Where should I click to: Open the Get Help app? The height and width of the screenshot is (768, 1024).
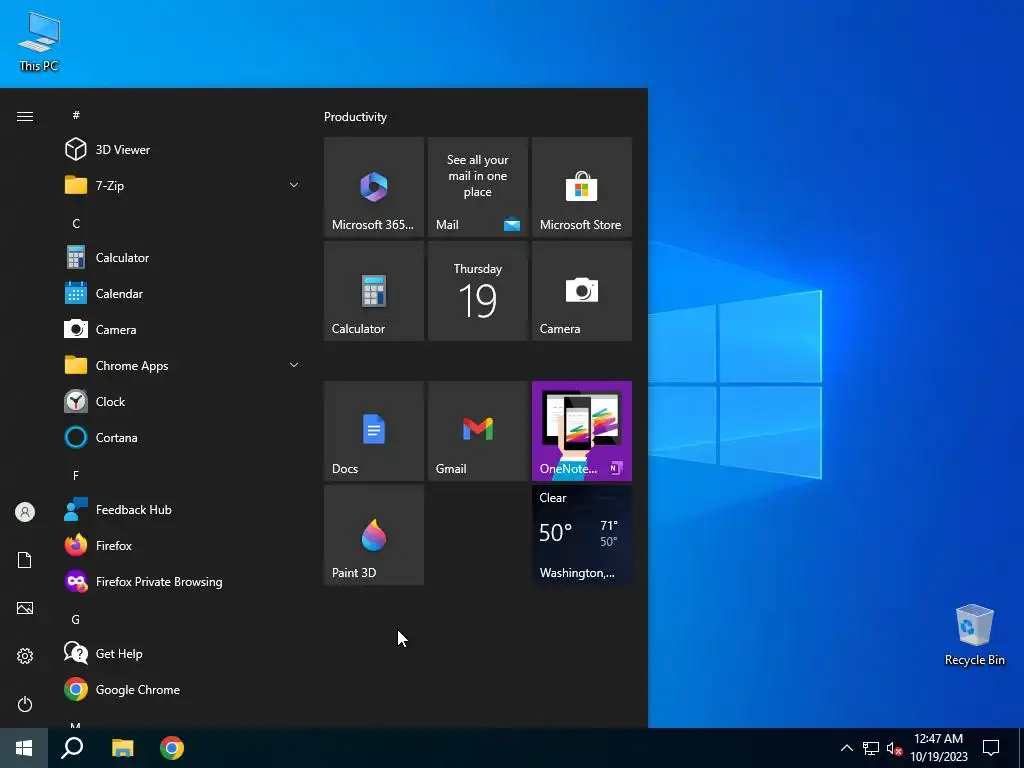tap(182, 653)
